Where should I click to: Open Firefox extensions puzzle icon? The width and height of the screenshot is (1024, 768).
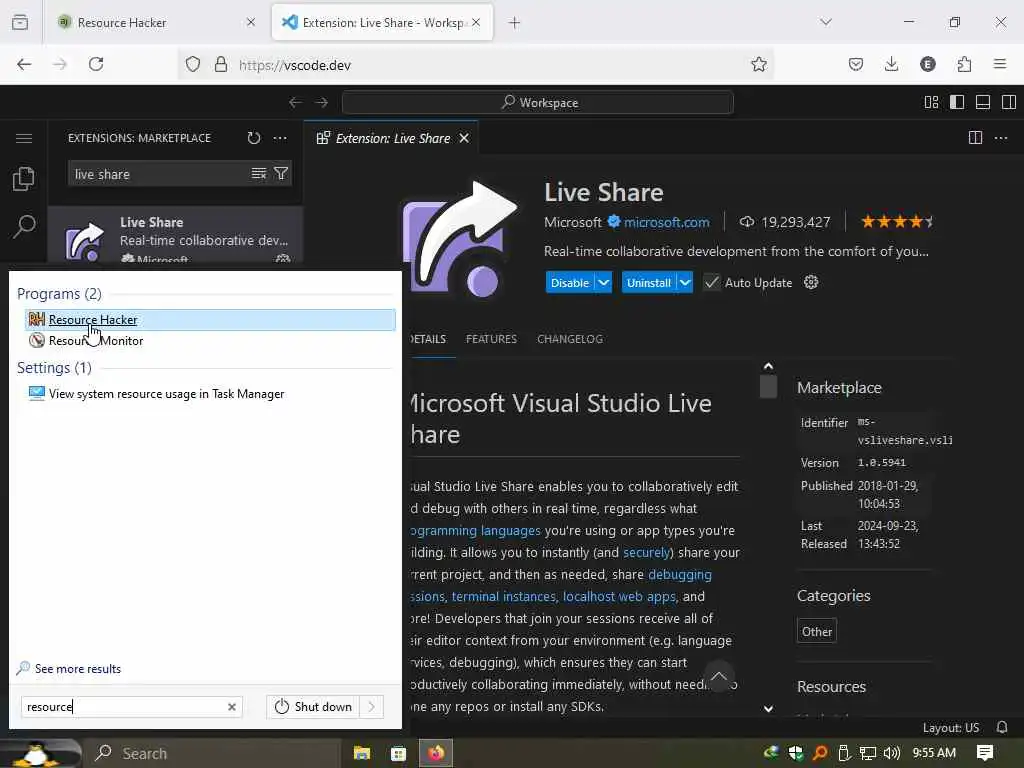(x=964, y=64)
